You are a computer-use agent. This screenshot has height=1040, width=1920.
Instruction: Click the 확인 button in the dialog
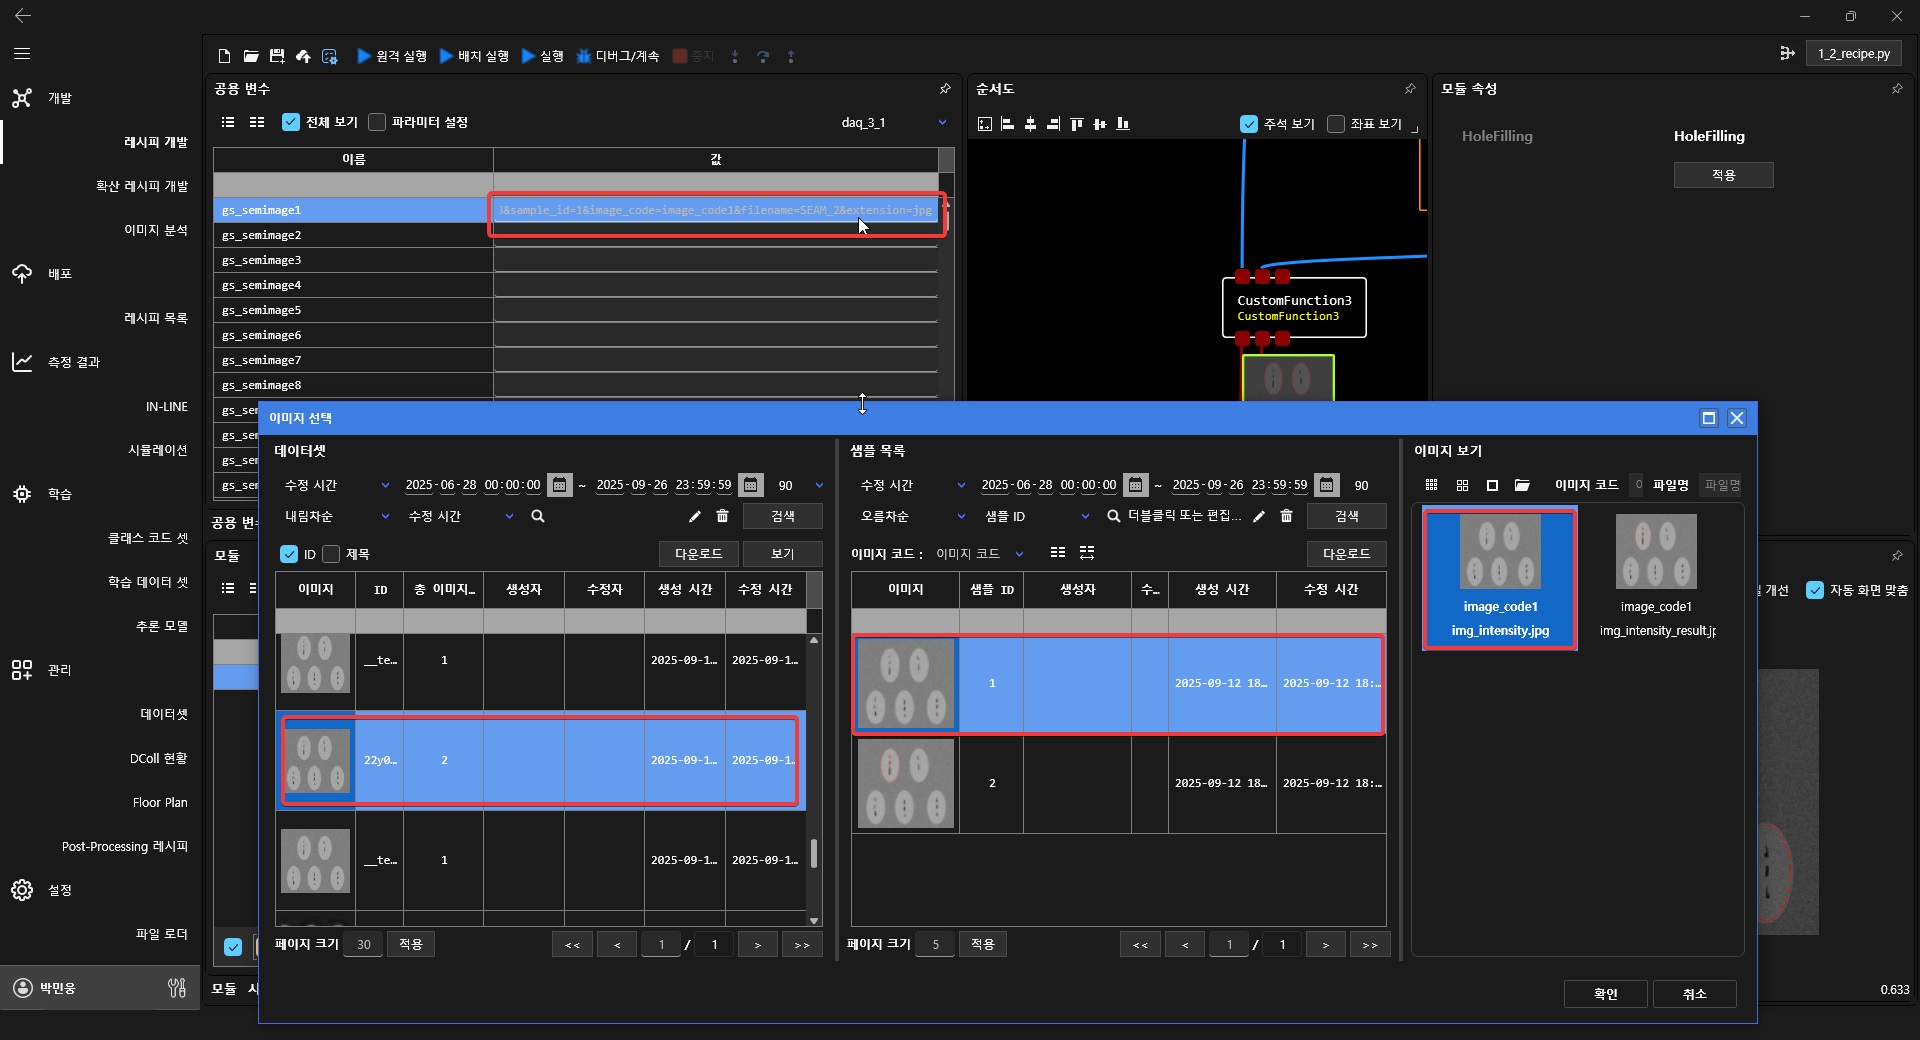click(1605, 994)
